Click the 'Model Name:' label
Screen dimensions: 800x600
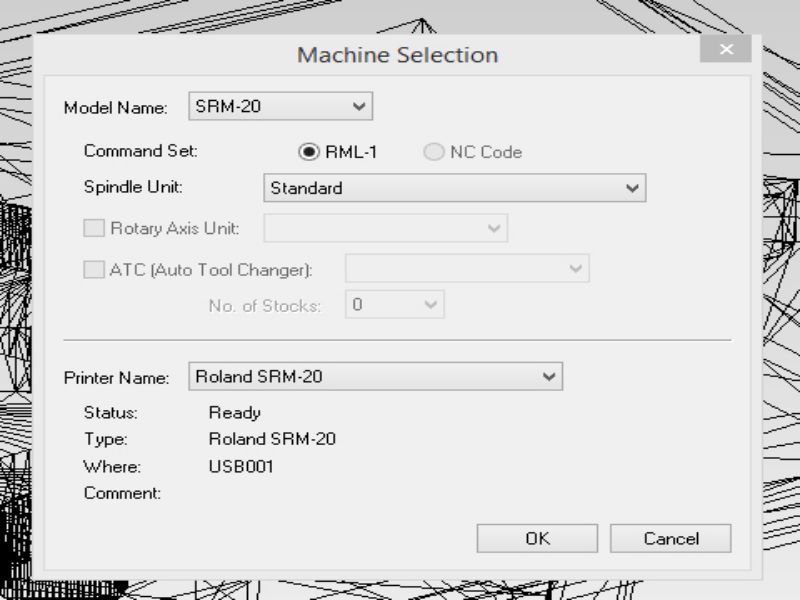(116, 108)
